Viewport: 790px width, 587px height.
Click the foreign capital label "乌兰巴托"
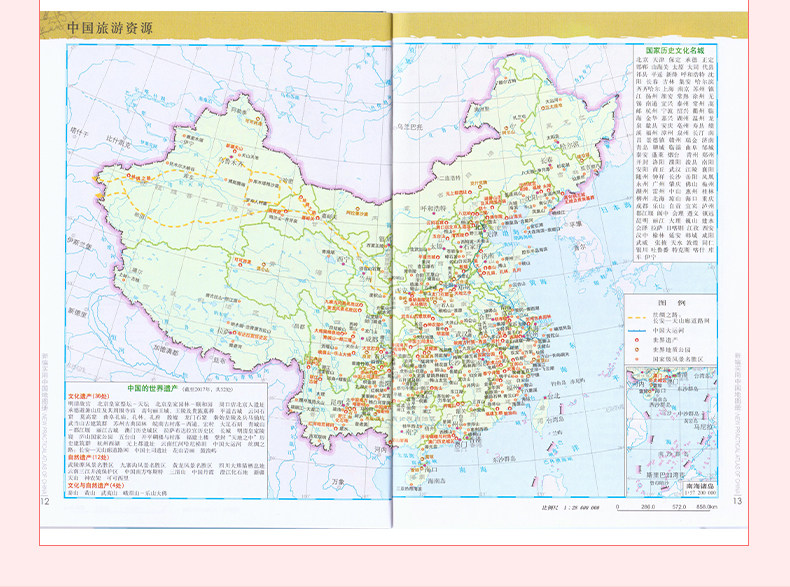tap(410, 127)
